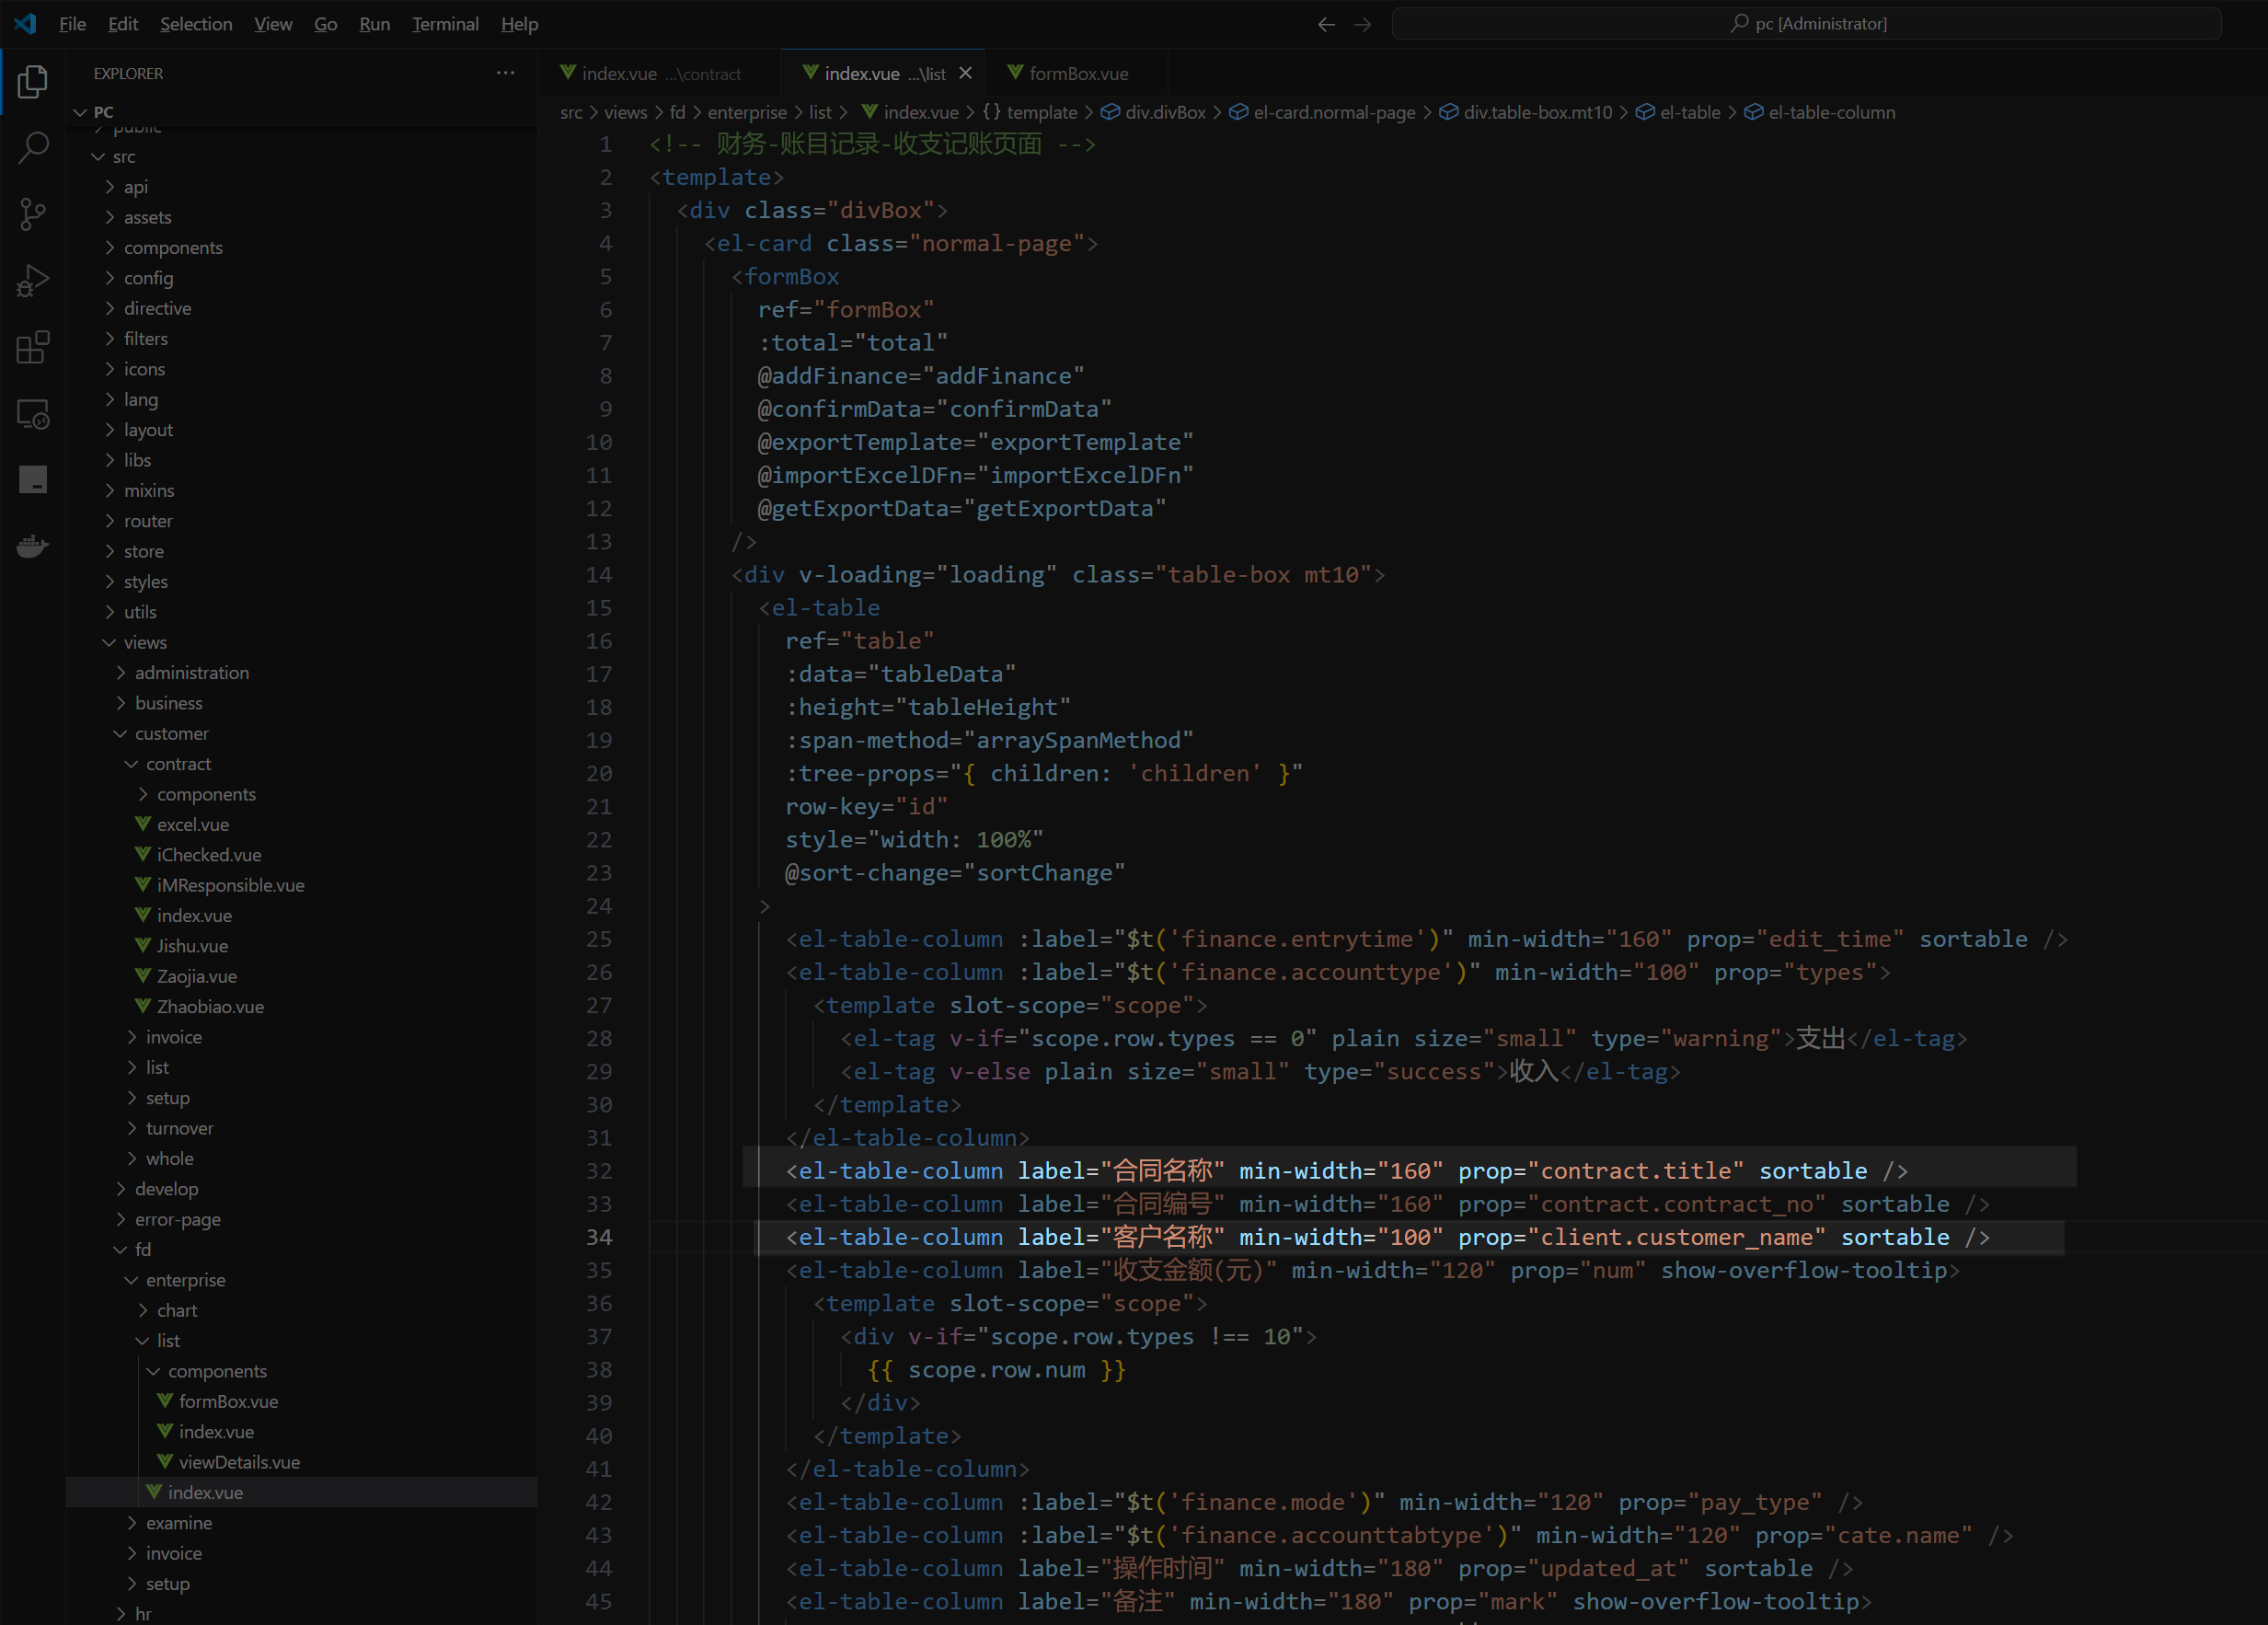Image resolution: width=2268 pixels, height=1625 pixels.
Task: Open the Run menu
Action: [375, 24]
